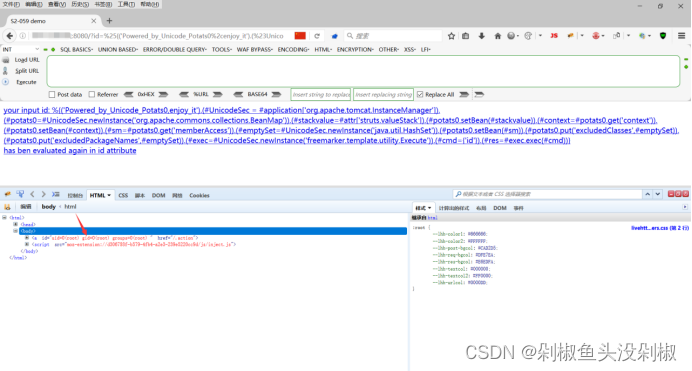Click the China flag icon in the address bar
692x371 pixels.
coord(300,36)
